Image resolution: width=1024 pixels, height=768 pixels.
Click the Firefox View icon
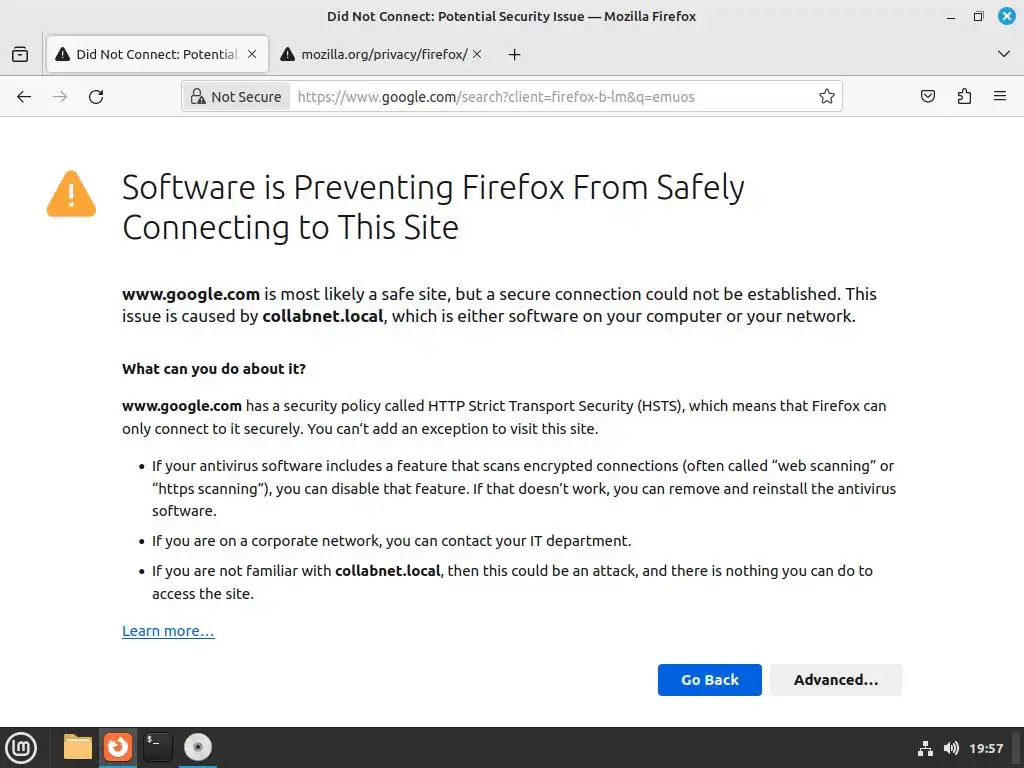point(20,54)
